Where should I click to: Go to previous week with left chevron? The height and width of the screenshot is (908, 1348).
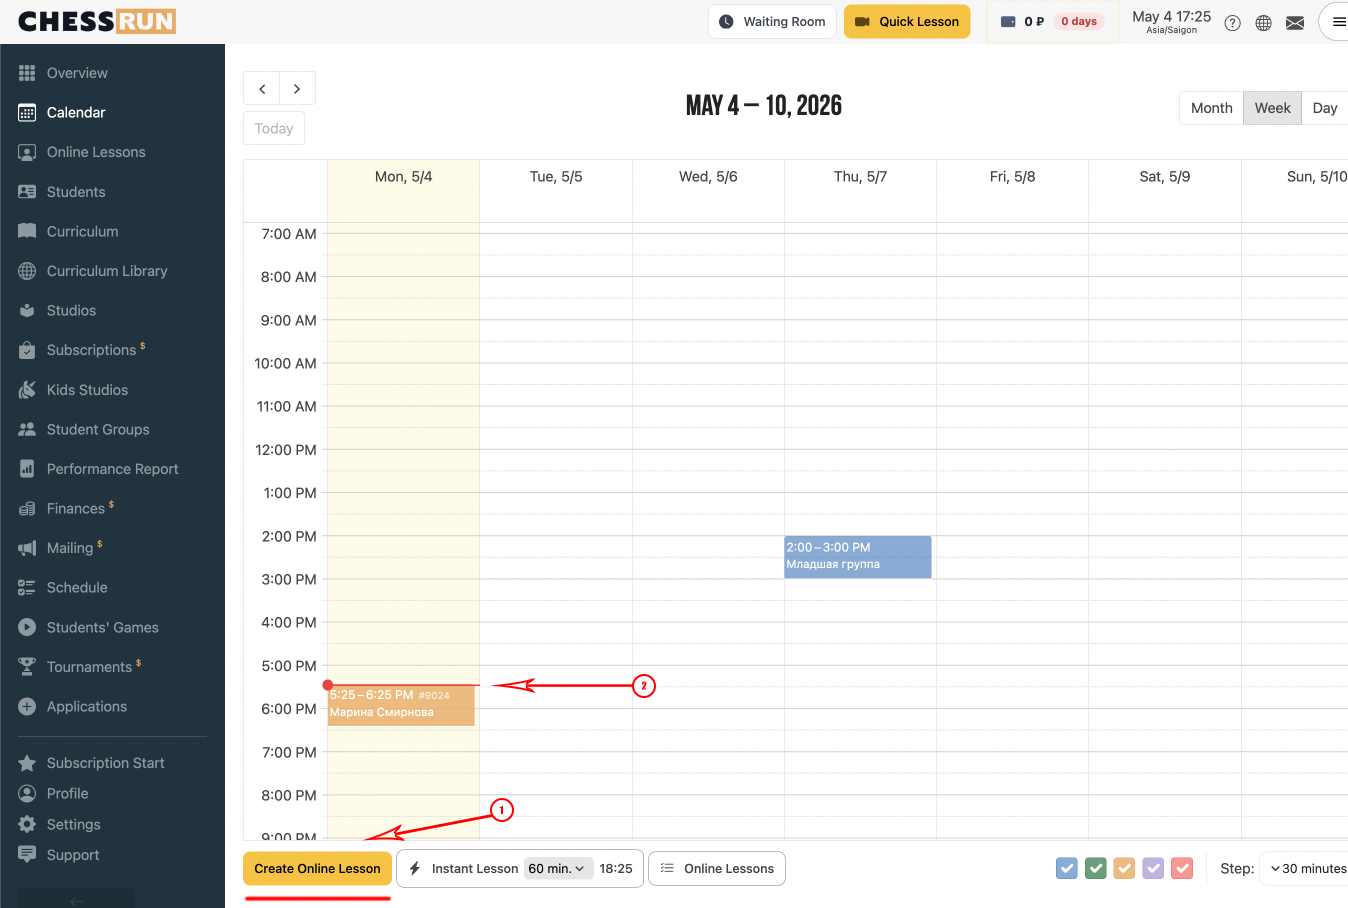tap(262, 89)
